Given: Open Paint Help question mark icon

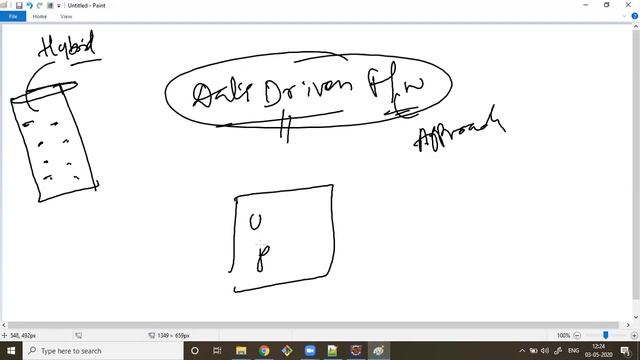Looking at the screenshot, I should pos(635,16).
